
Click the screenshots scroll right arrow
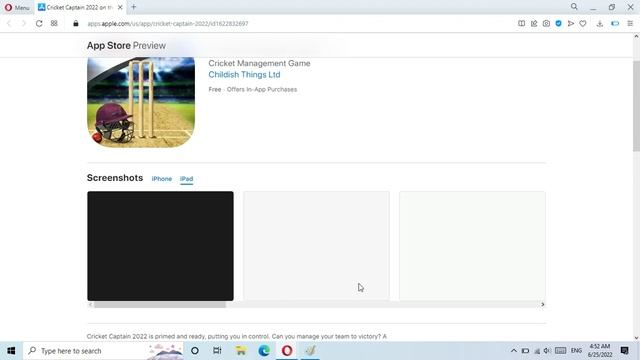(542, 304)
